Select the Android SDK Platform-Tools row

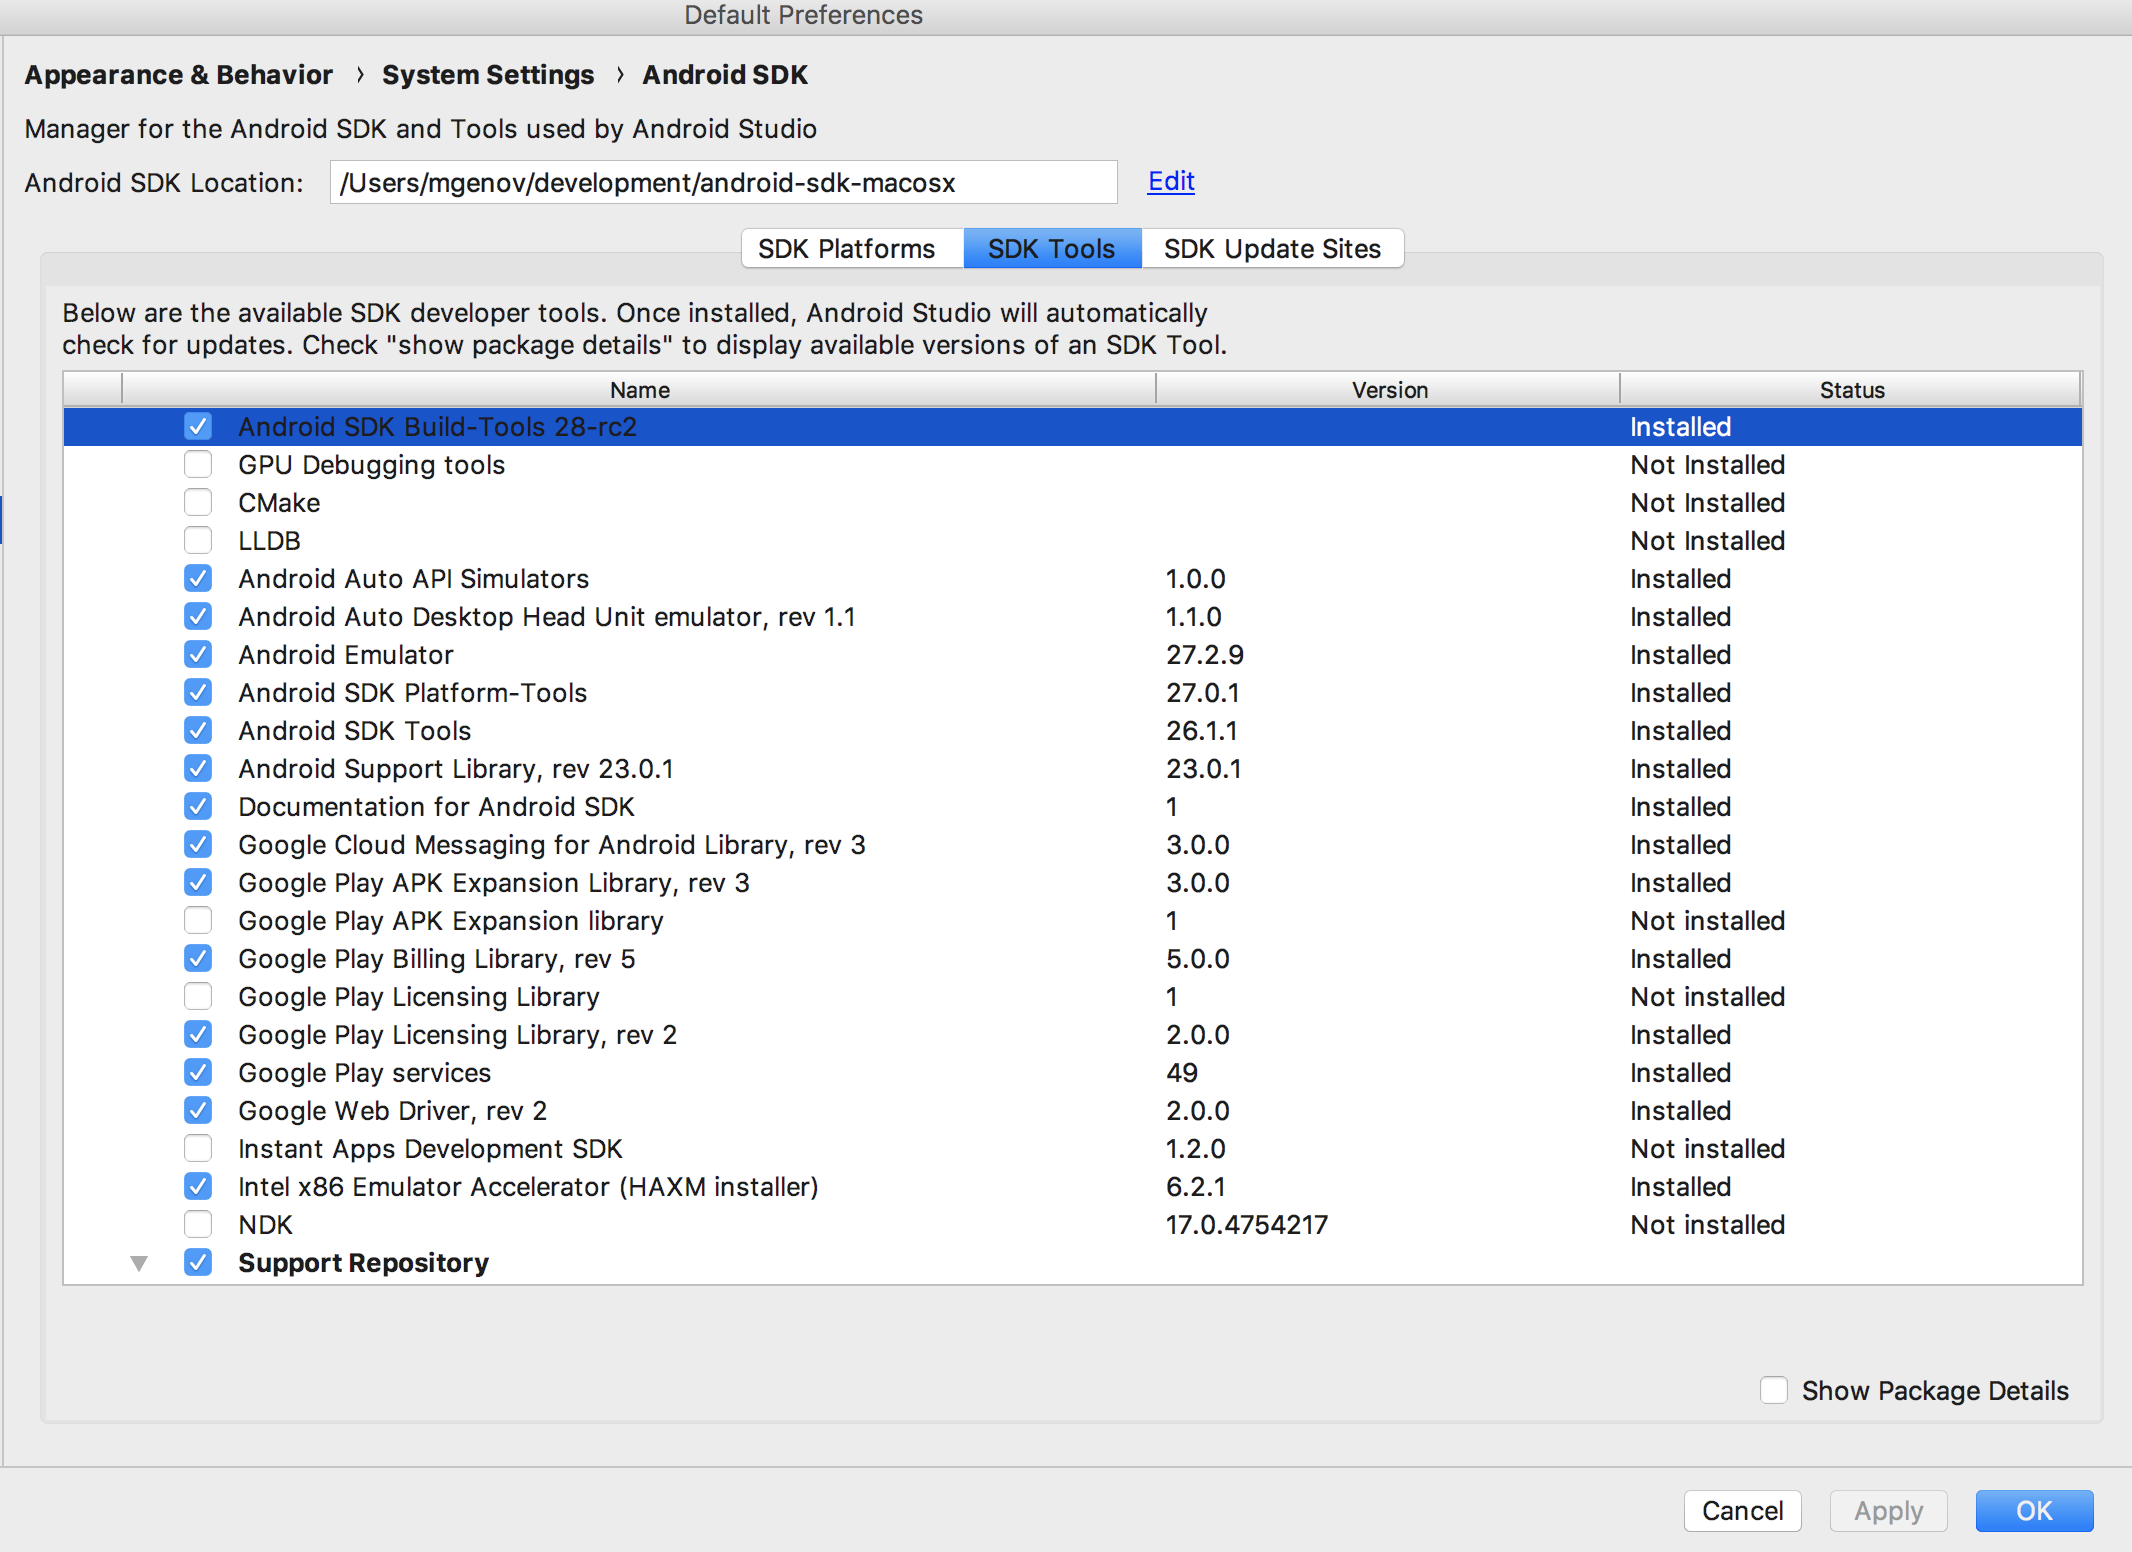point(412,693)
